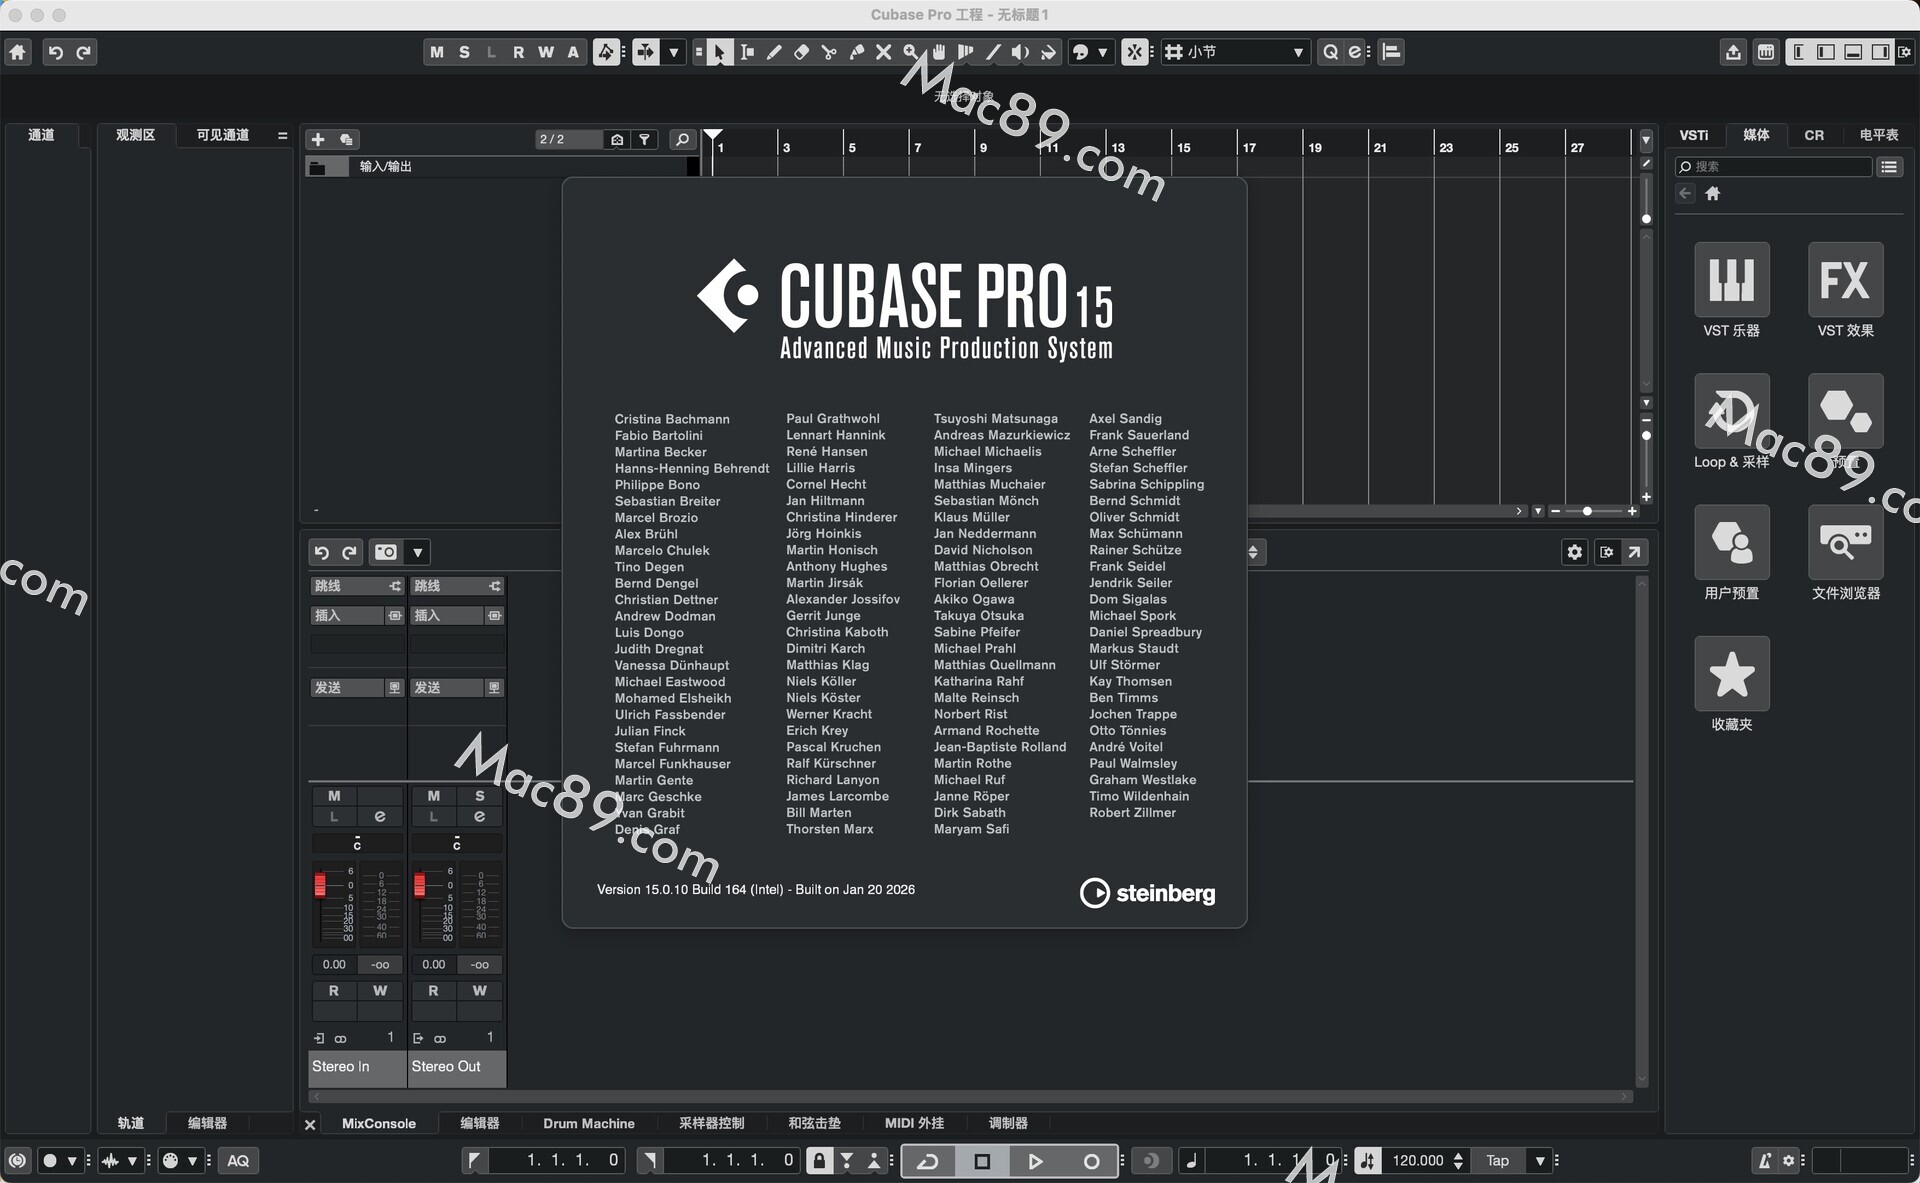Switch to the CR tab
Viewport: 1920px width, 1183px height.
coord(1813,135)
